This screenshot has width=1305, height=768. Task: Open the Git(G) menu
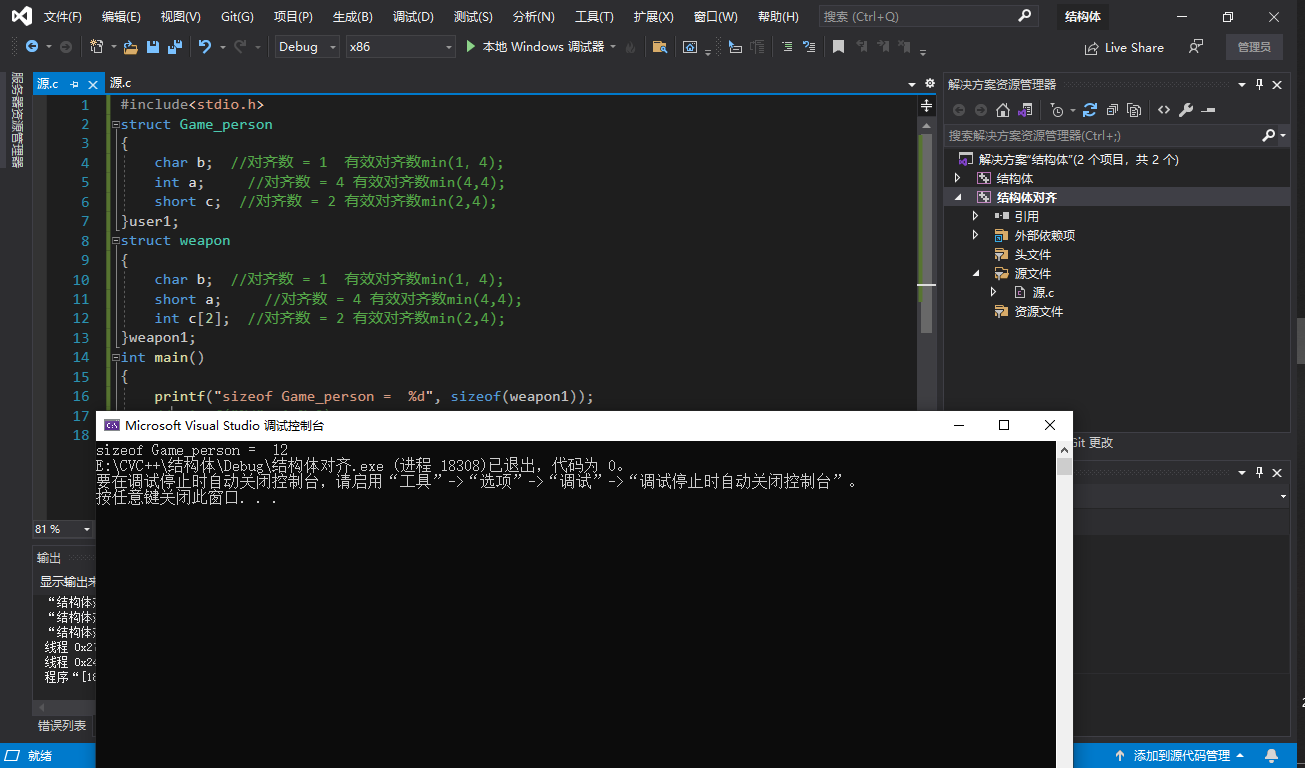[x=237, y=17]
